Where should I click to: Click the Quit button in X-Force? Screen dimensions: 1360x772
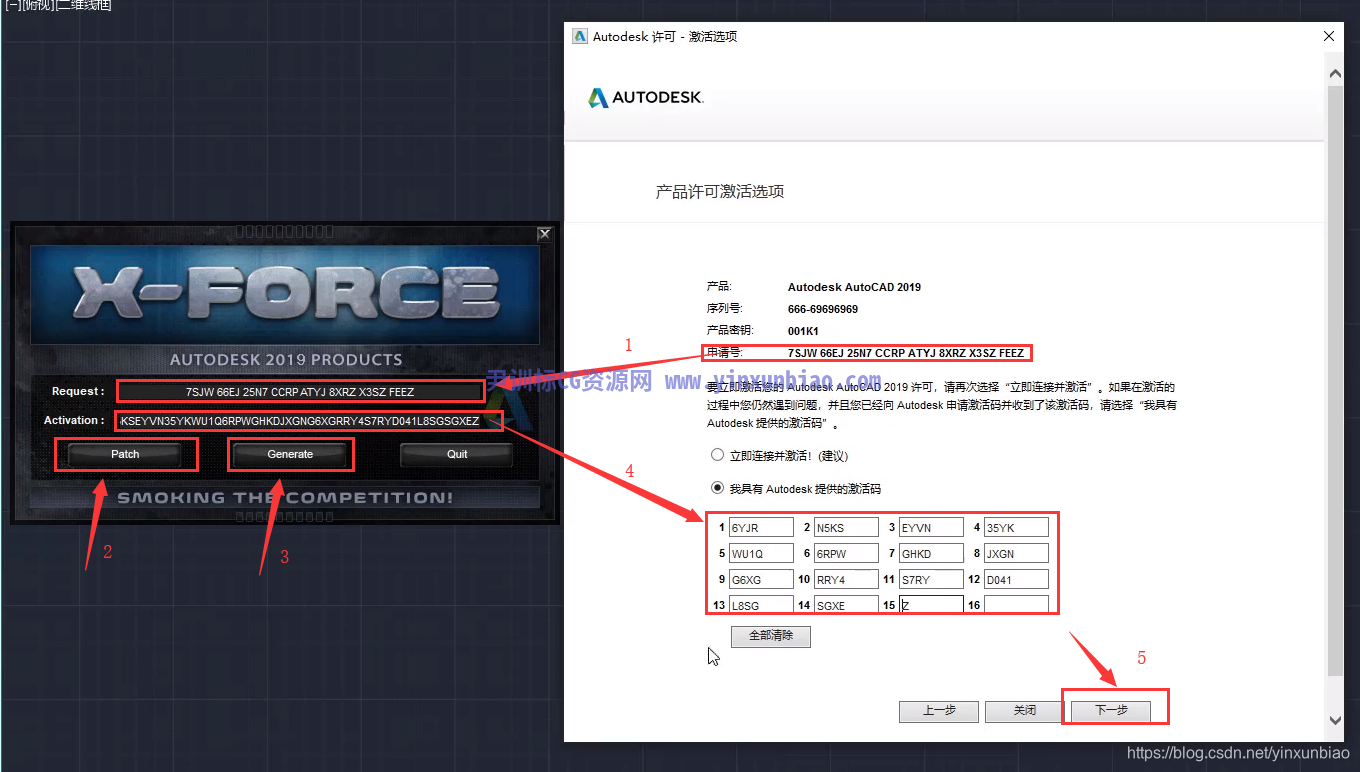[x=457, y=454]
